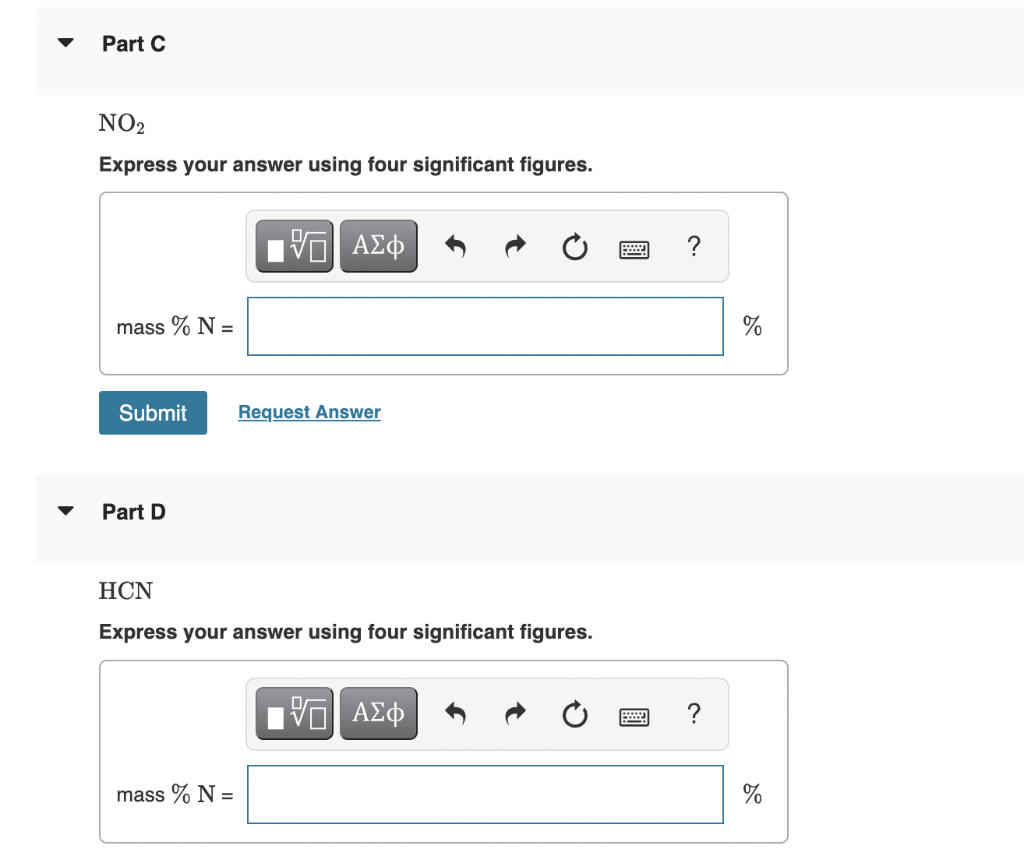This screenshot has height=849, width=1024.
Task: Click the undo icon in Part C editor
Action: point(455,246)
